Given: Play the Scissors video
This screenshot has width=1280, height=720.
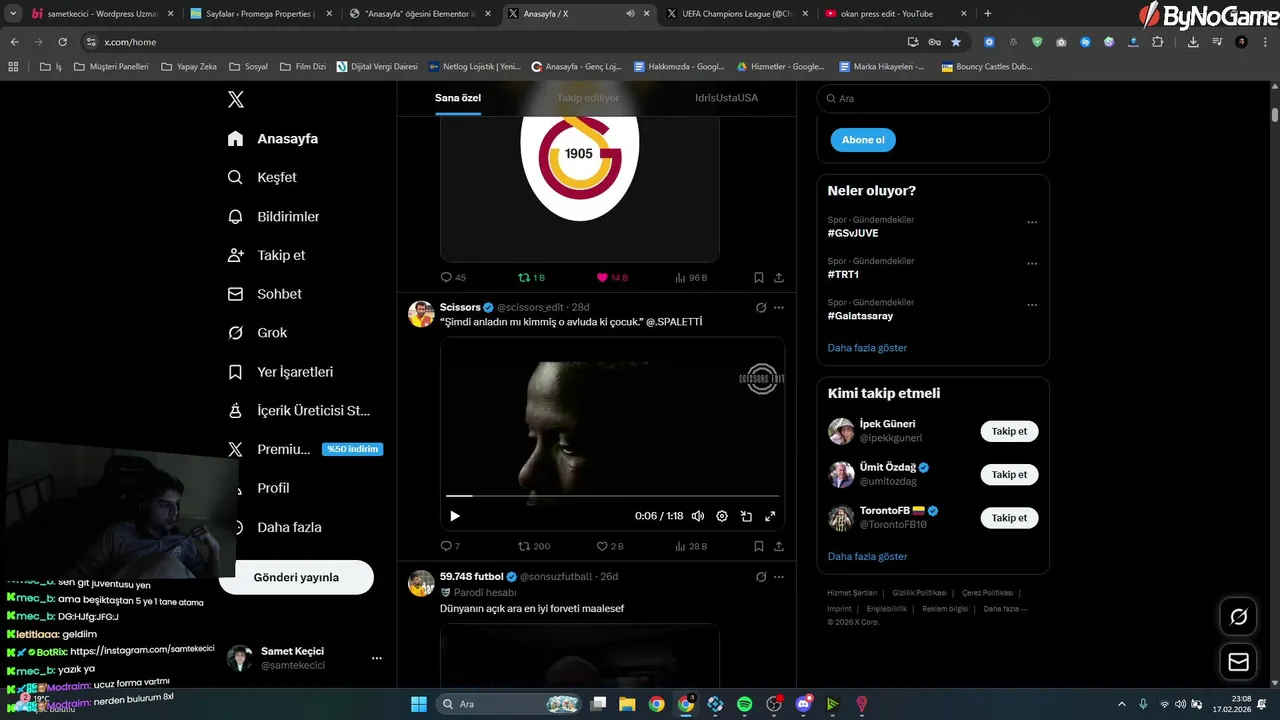Looking at the screenshot, I should click(x=455, y=516).
